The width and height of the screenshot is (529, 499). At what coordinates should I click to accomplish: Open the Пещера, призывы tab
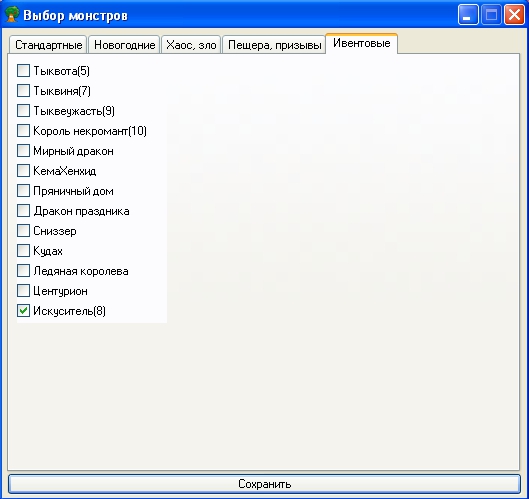point(274,45)
